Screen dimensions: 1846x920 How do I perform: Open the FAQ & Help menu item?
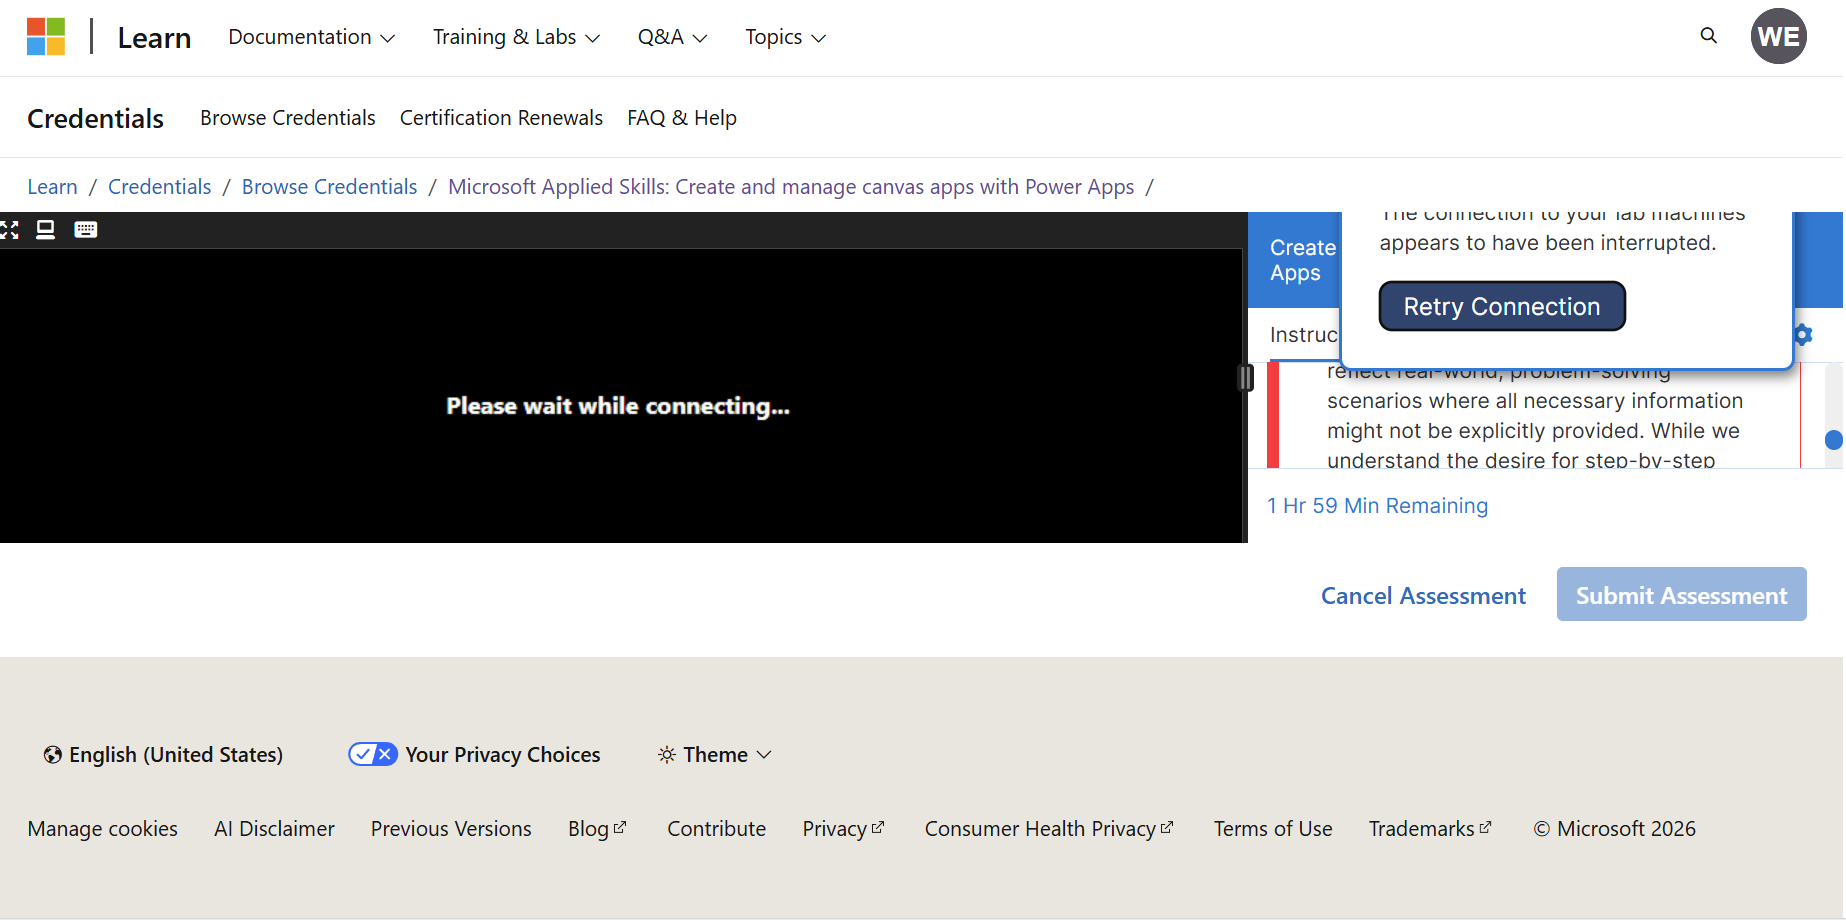point(682,118)
